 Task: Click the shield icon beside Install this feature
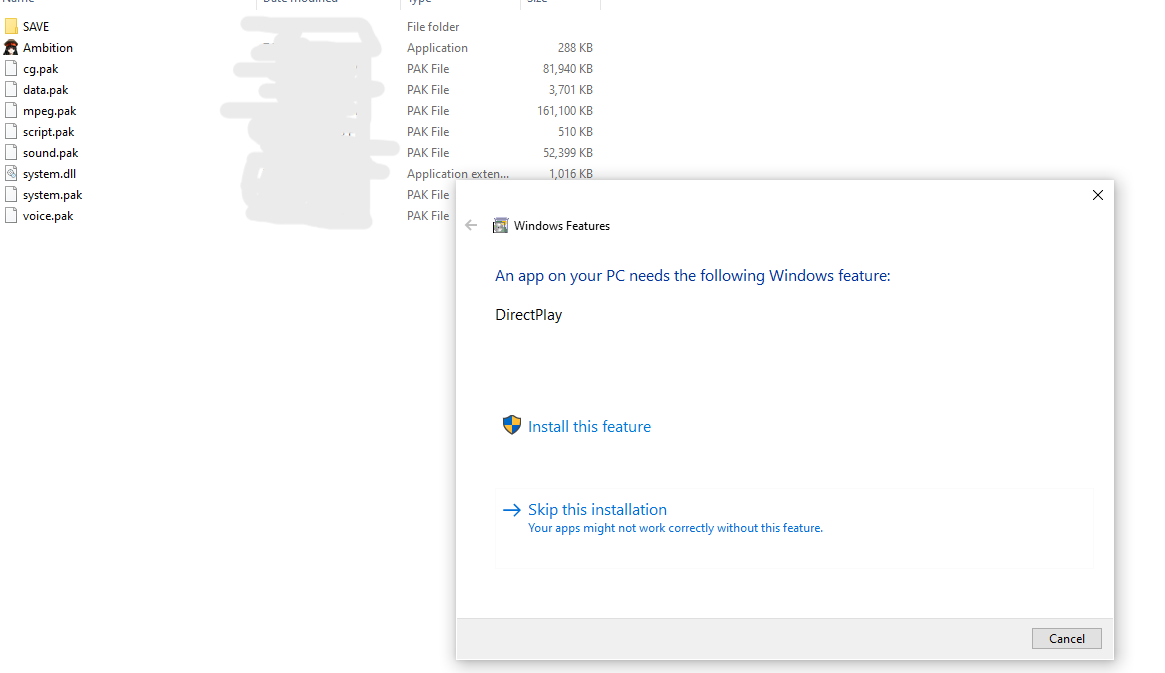512,425
